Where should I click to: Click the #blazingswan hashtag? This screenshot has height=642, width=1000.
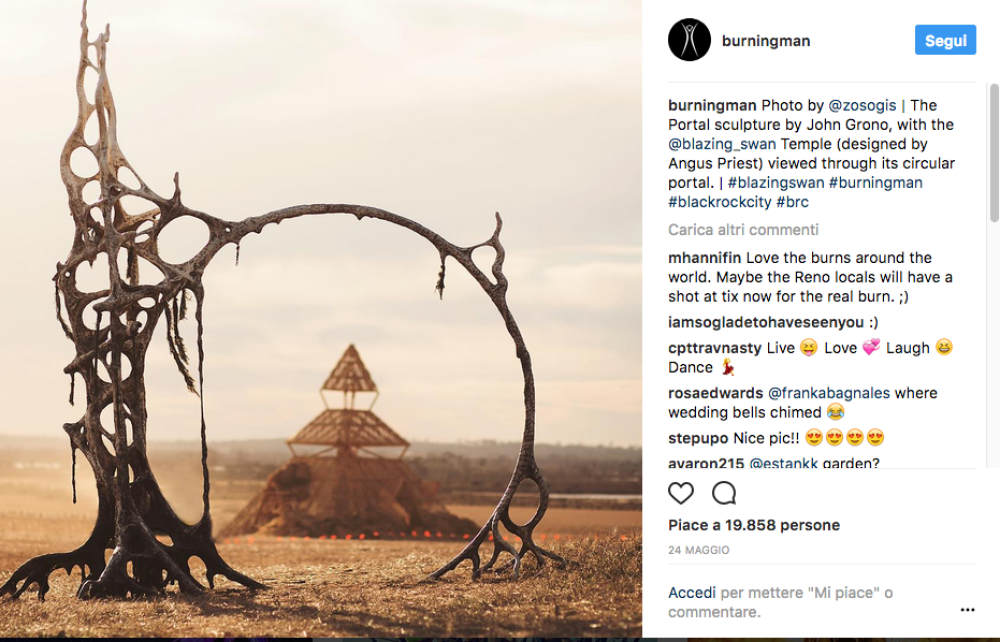click(775, 183)
